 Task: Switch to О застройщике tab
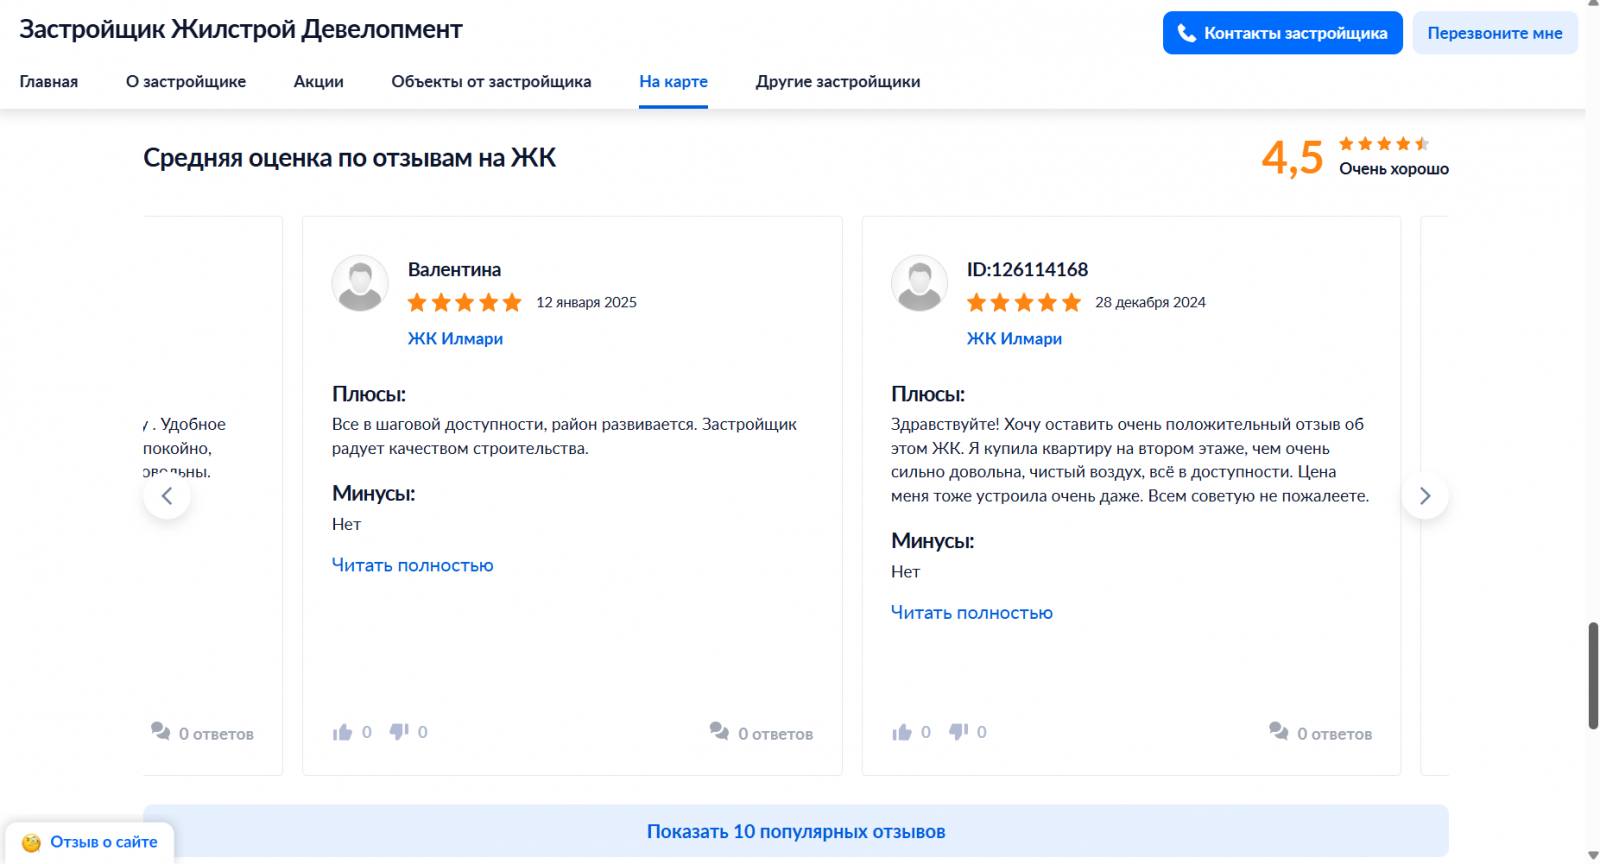[186, 82]
